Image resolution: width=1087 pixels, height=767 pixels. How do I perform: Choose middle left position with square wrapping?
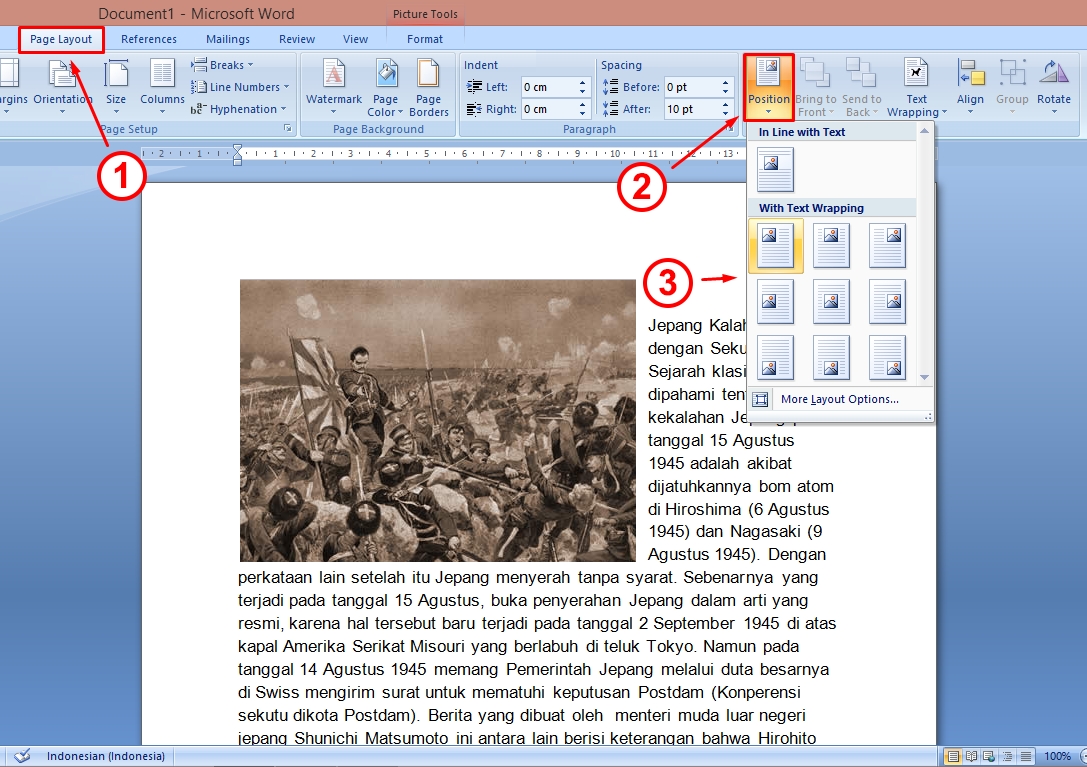775,302
